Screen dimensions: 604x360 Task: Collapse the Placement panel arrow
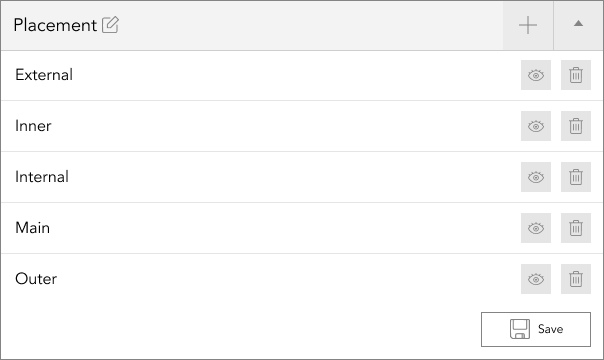coord(578,25)
